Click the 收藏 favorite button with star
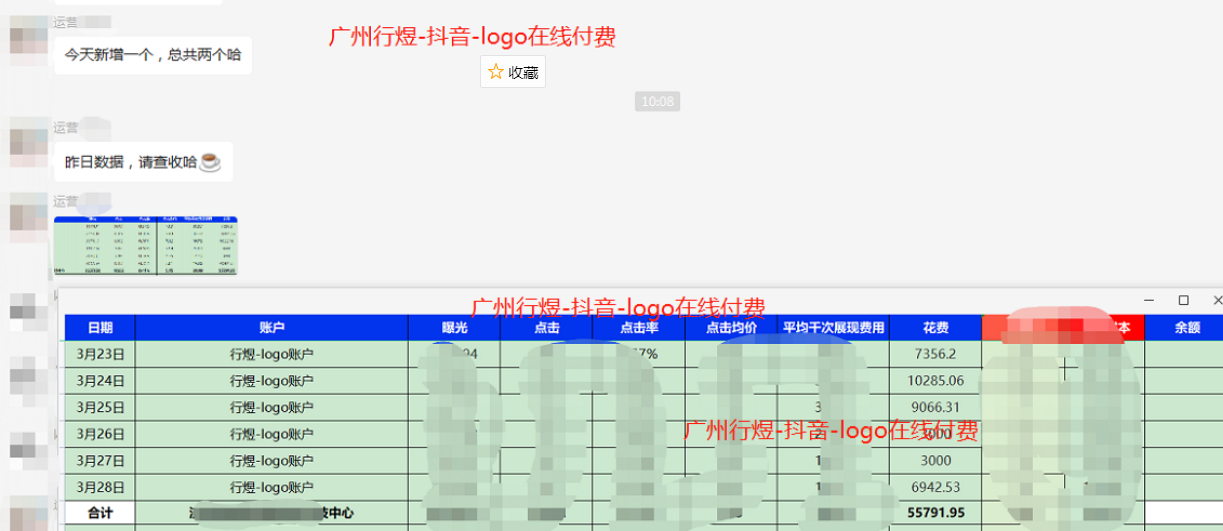The image size is (1223, 531). [513, 72]
